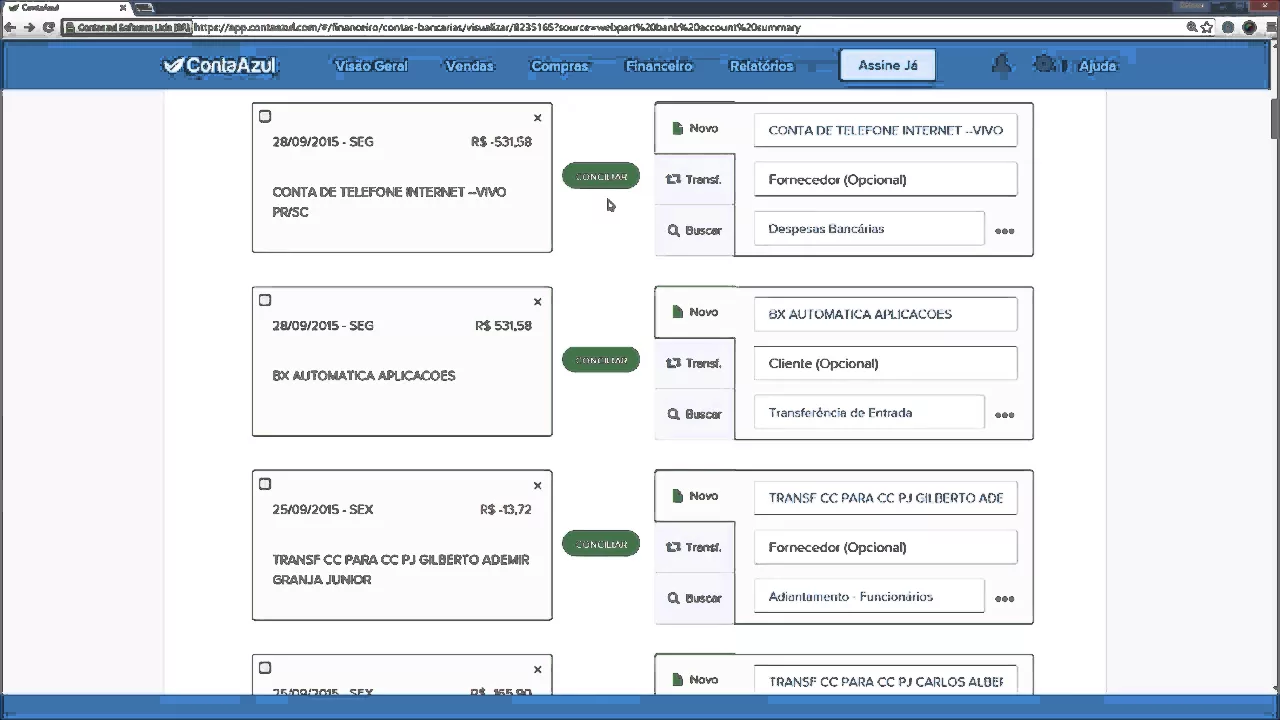Open the Vendas menu
The image size is (1280, 720).
(469, 66)
